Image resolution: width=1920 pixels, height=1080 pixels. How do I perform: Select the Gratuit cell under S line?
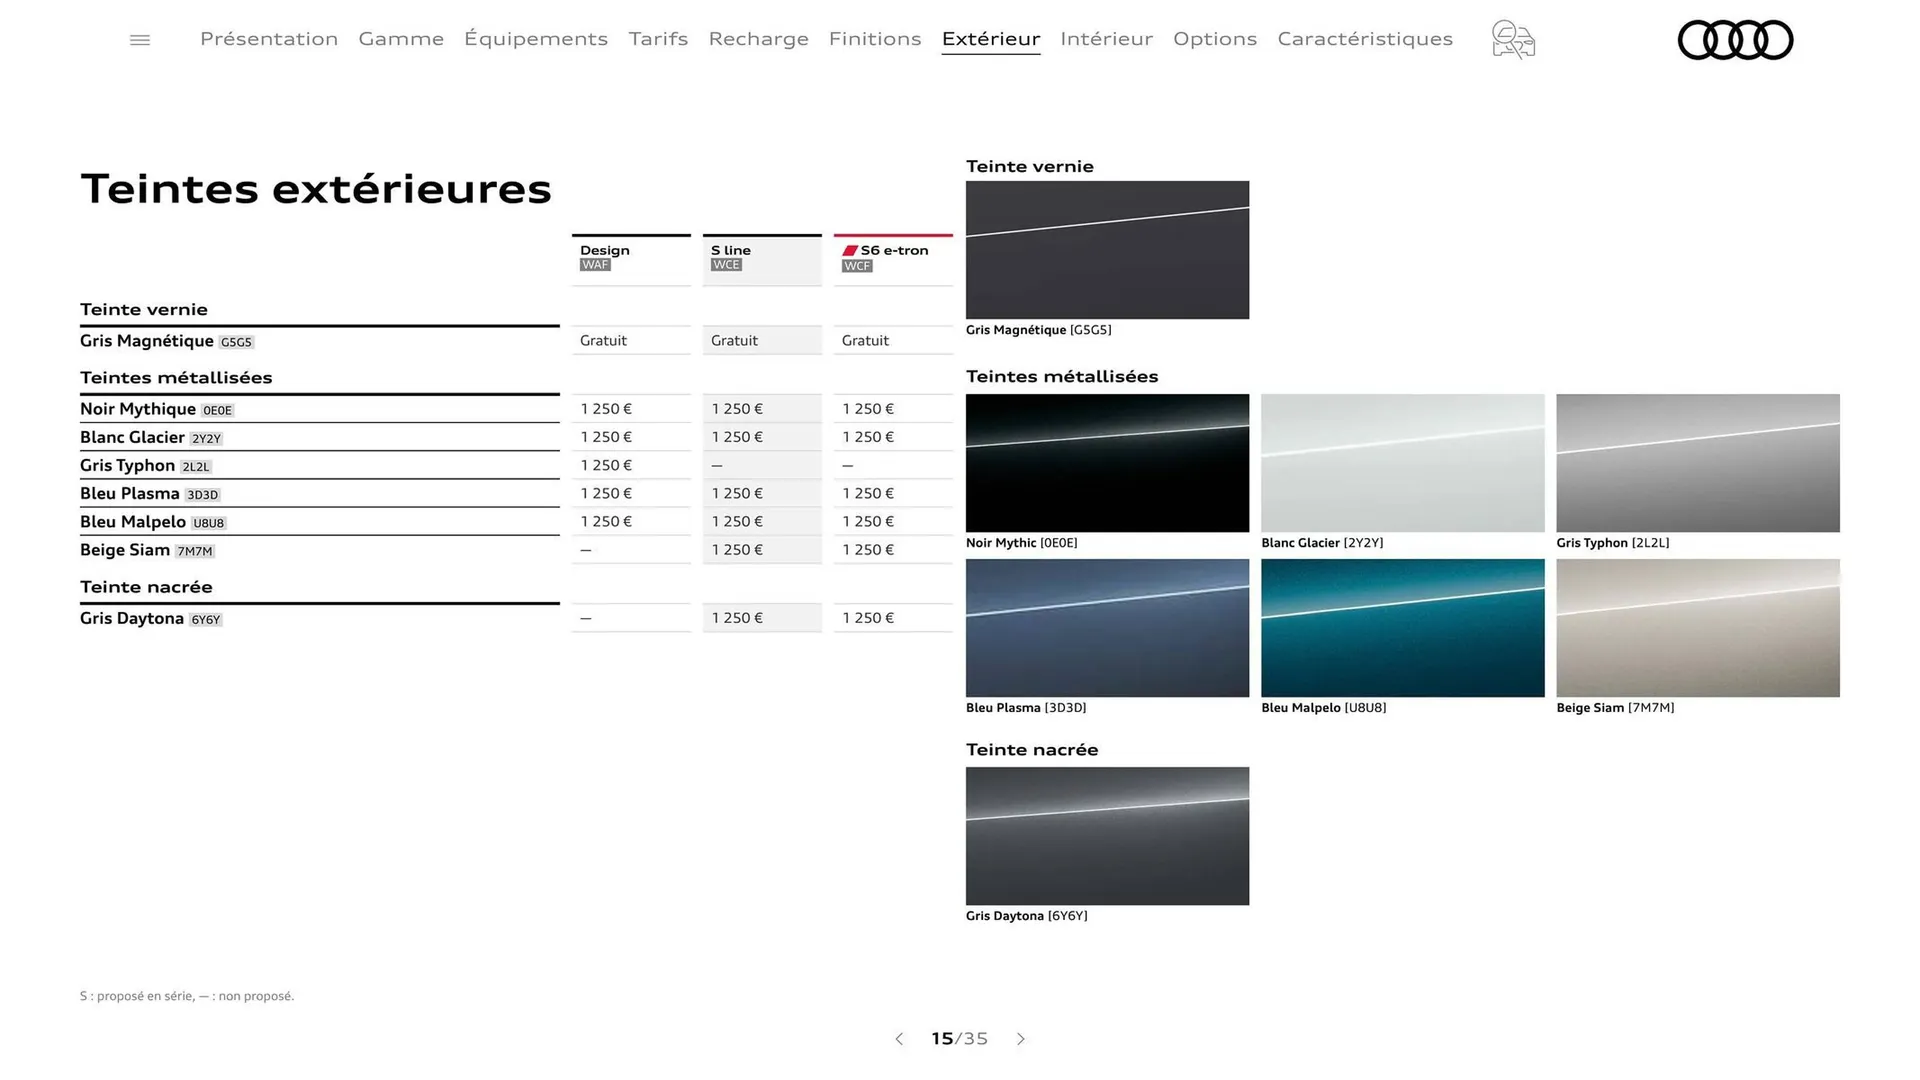click(x=762, y=340)
